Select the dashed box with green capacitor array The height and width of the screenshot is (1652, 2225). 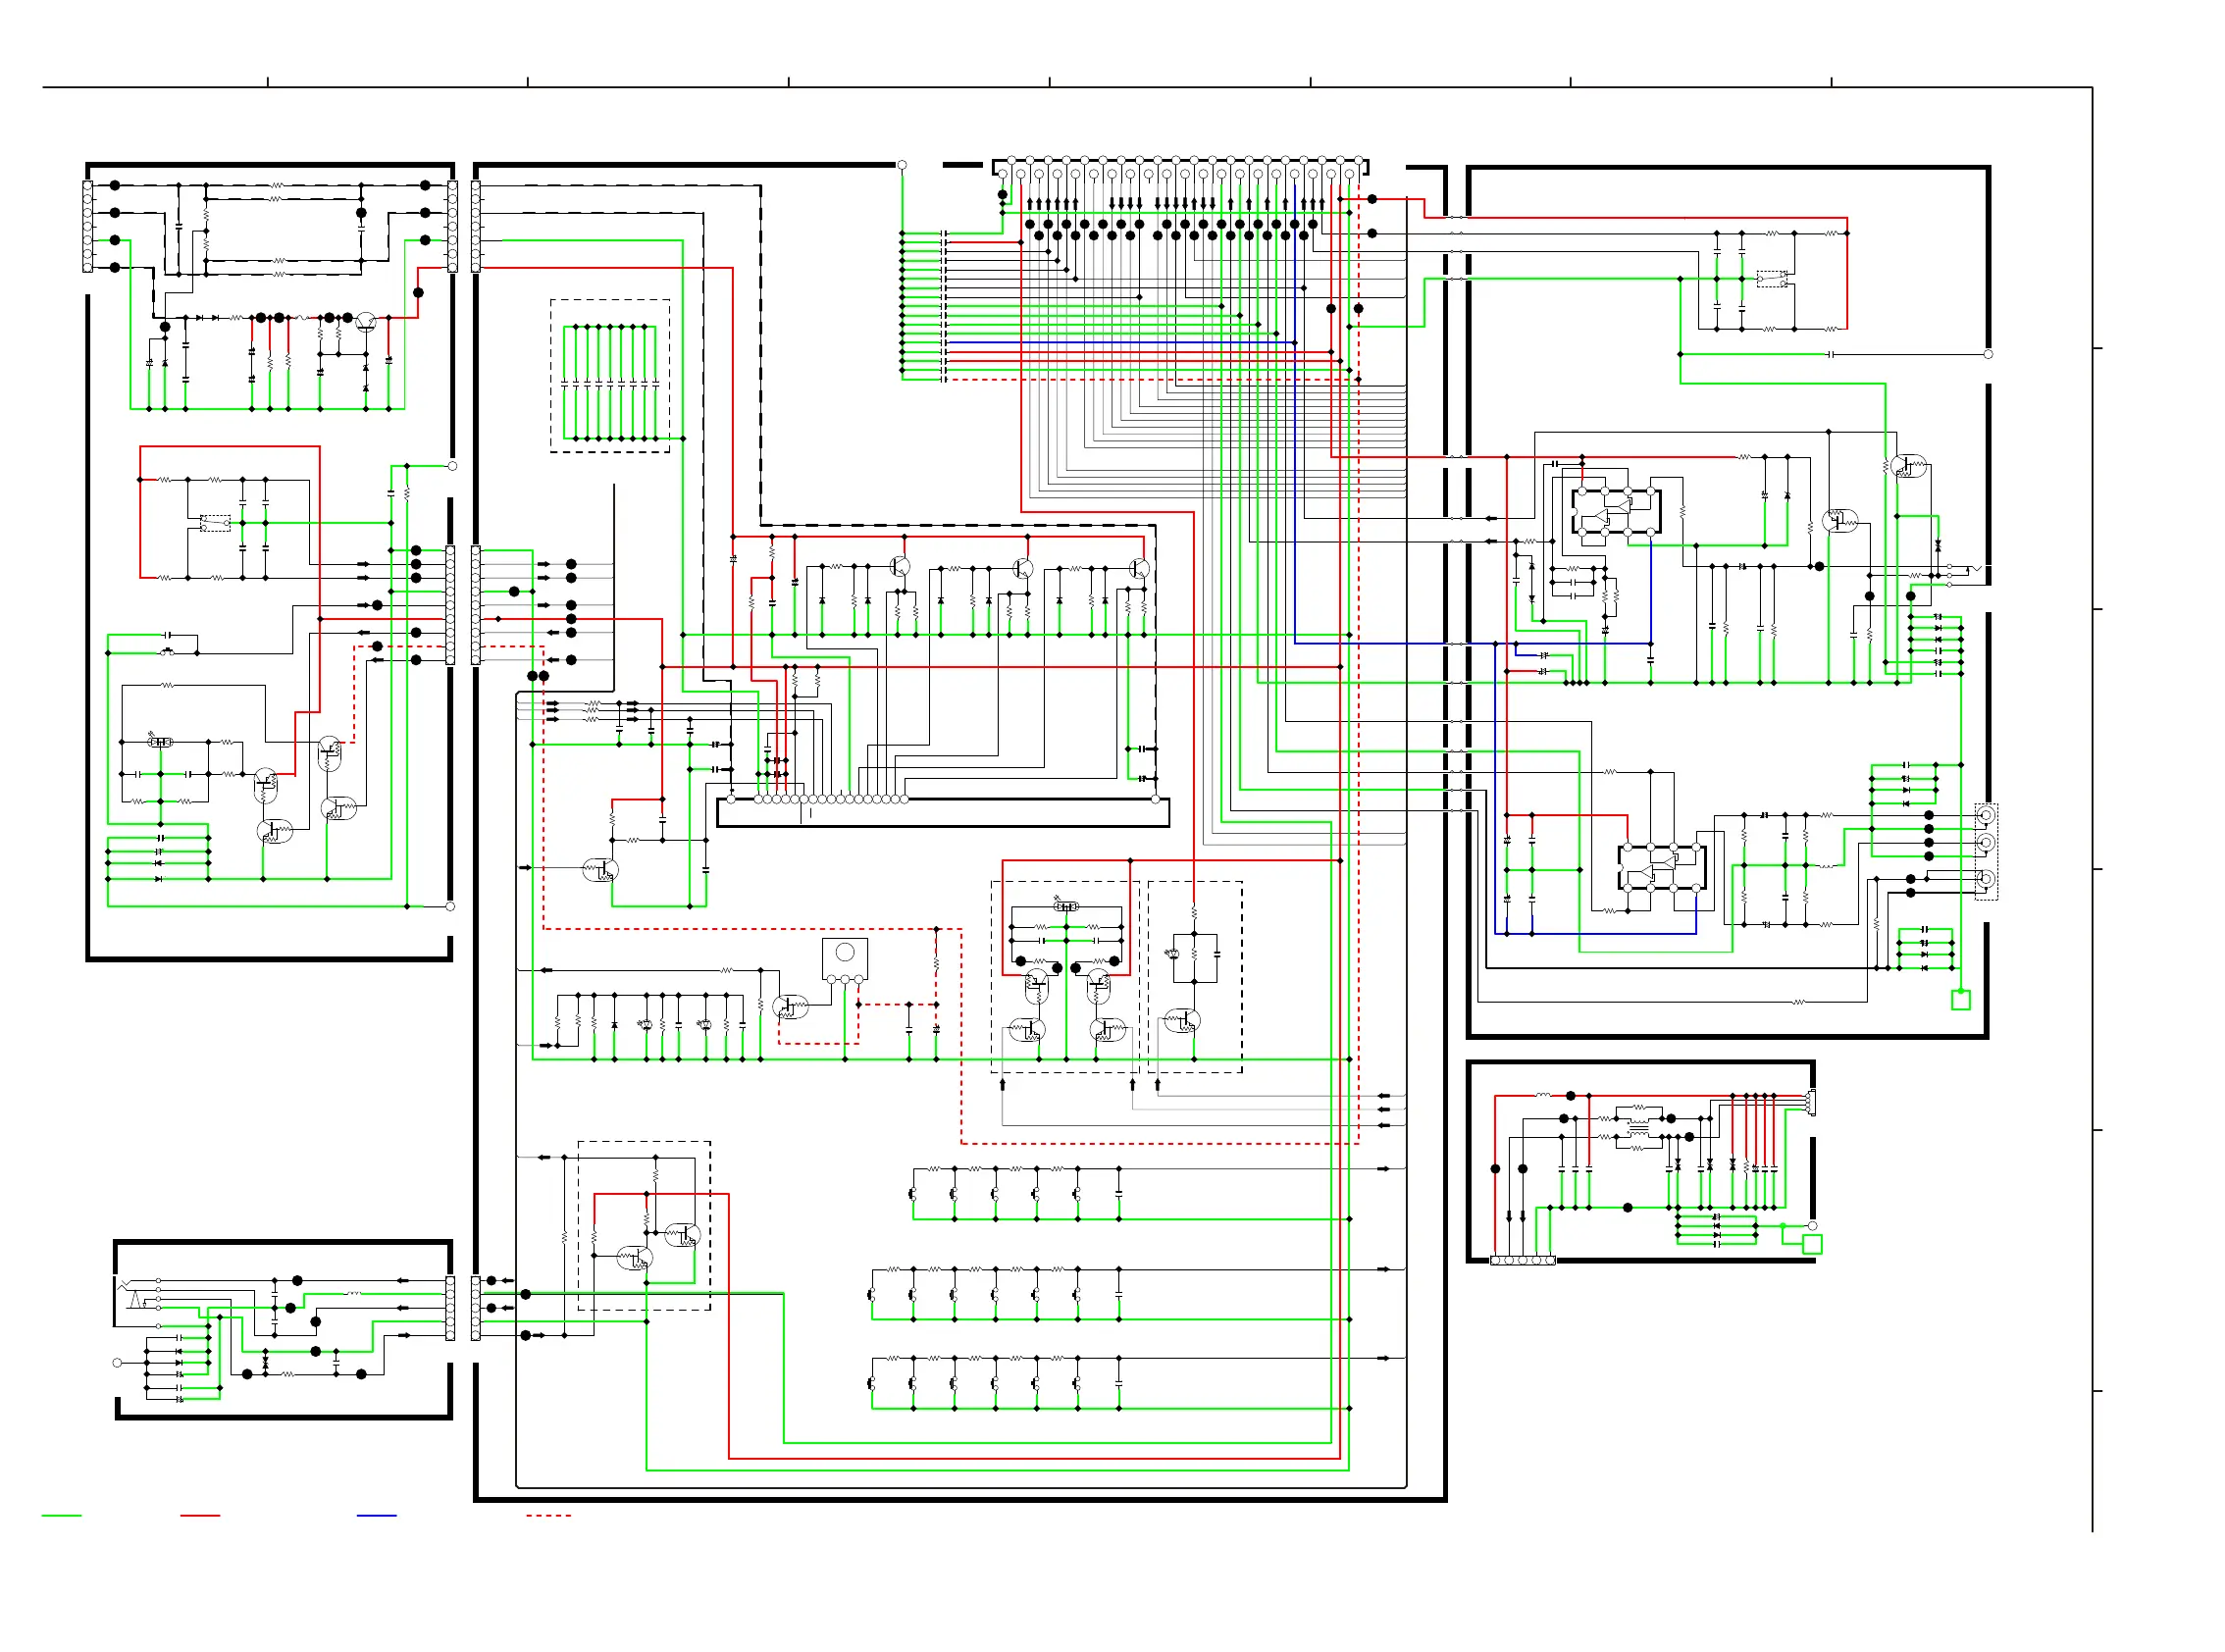[x=610, y=376]
